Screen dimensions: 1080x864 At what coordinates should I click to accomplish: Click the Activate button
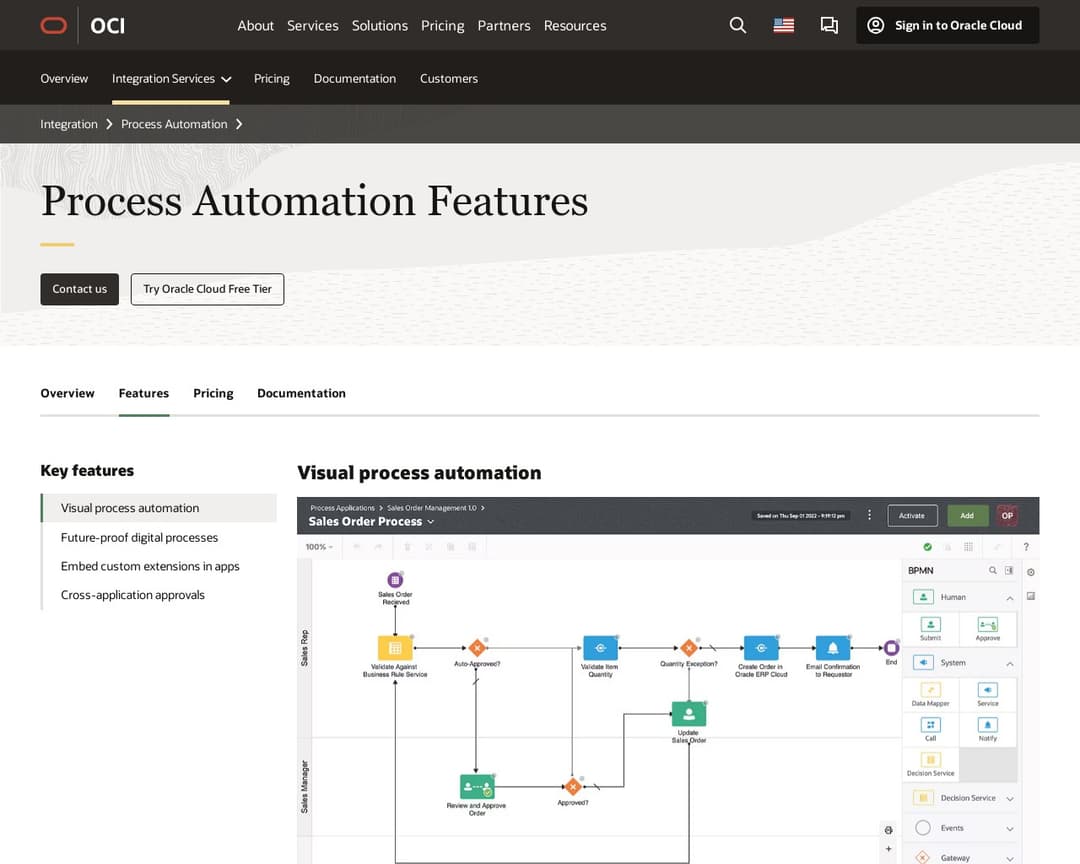point(912,515)
